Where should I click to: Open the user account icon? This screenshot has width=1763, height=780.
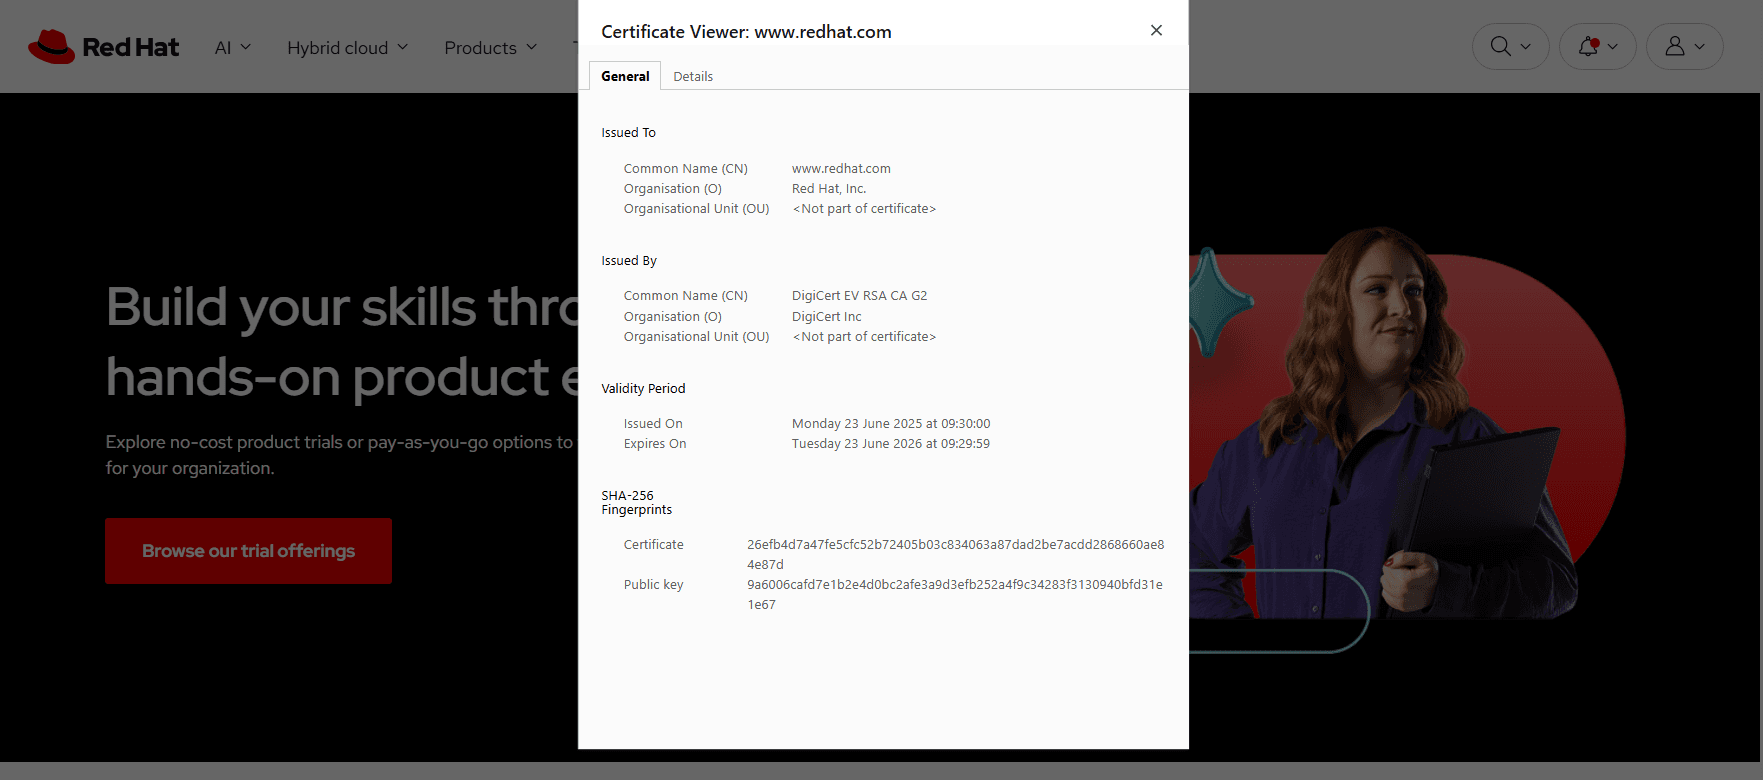tap(1675, 46)
